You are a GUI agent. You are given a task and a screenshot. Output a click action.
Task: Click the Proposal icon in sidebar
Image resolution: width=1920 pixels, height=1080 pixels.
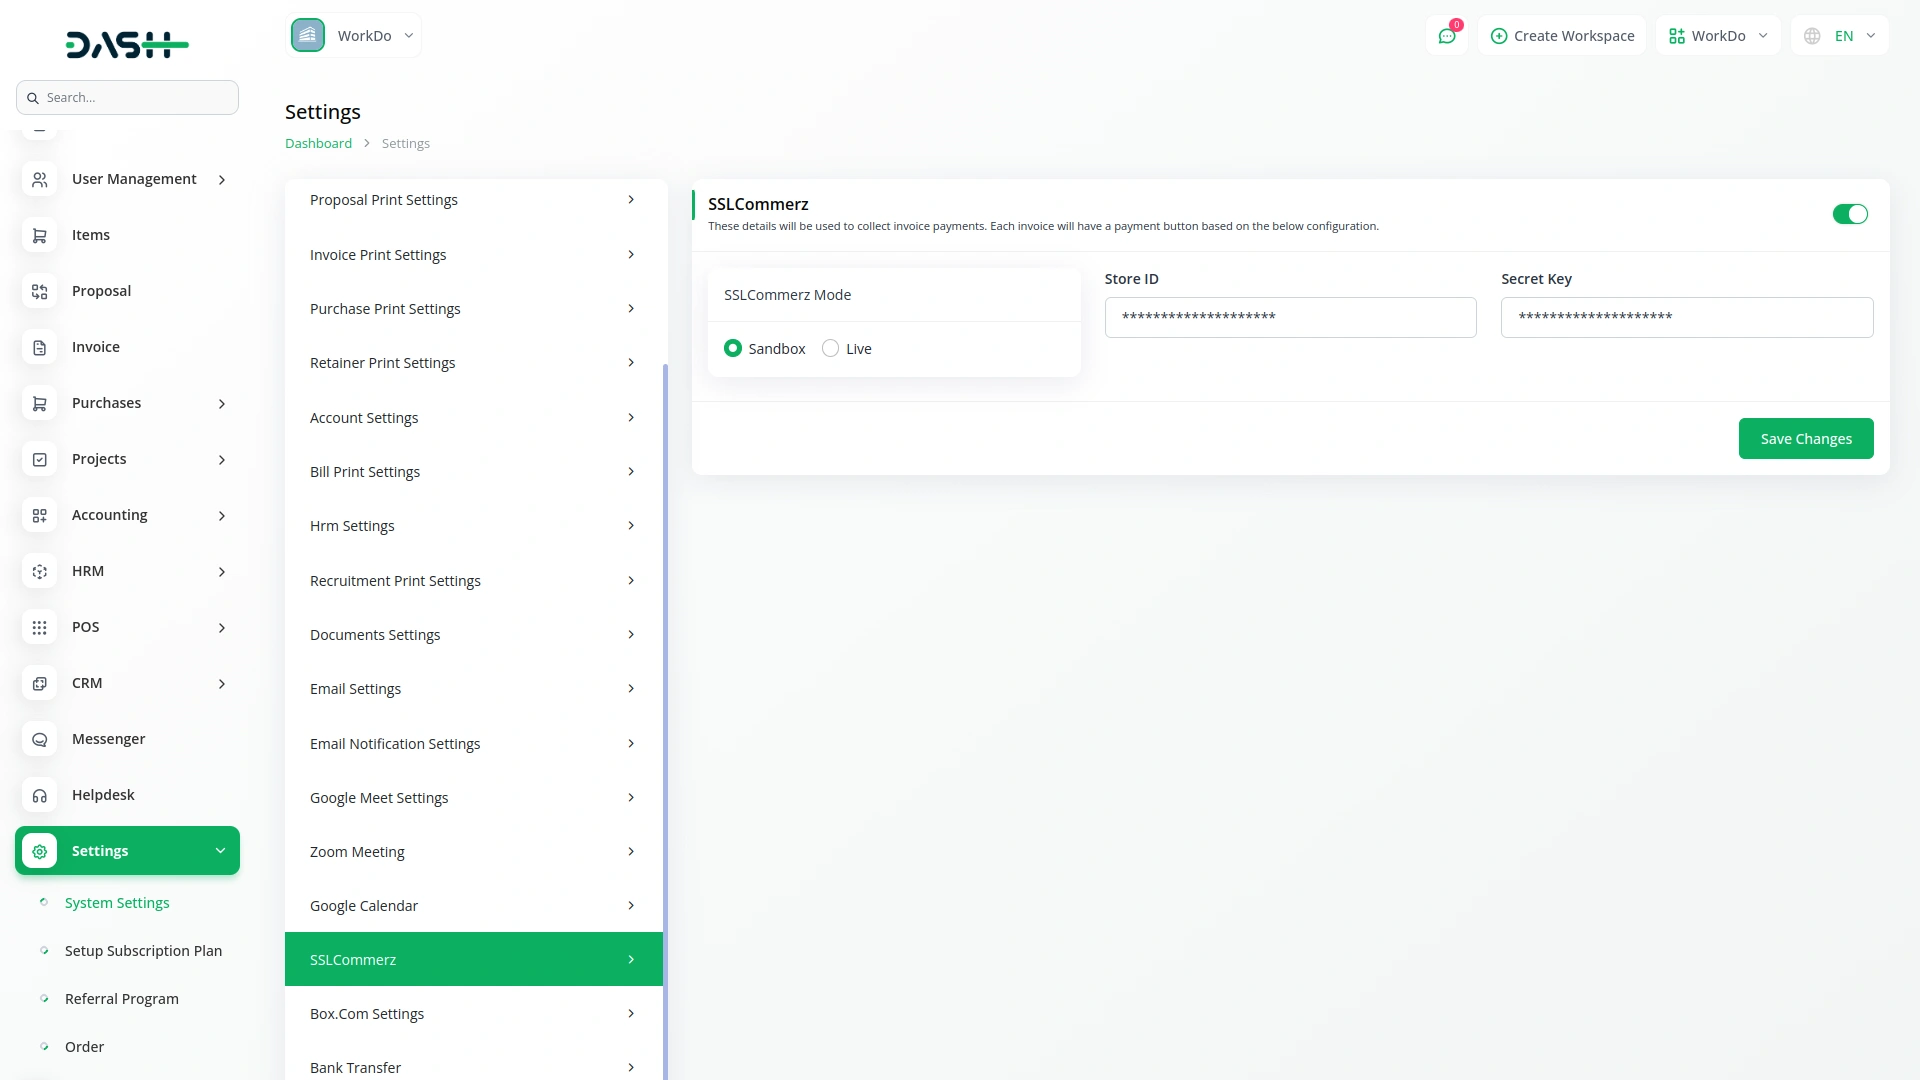40,291
